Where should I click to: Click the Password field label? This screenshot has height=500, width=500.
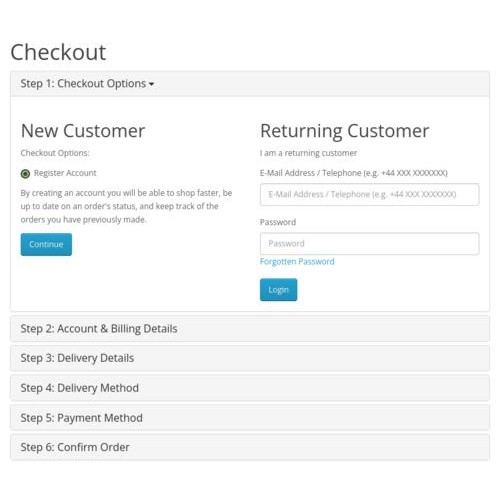pyautogui.click(x=278, y=222)
